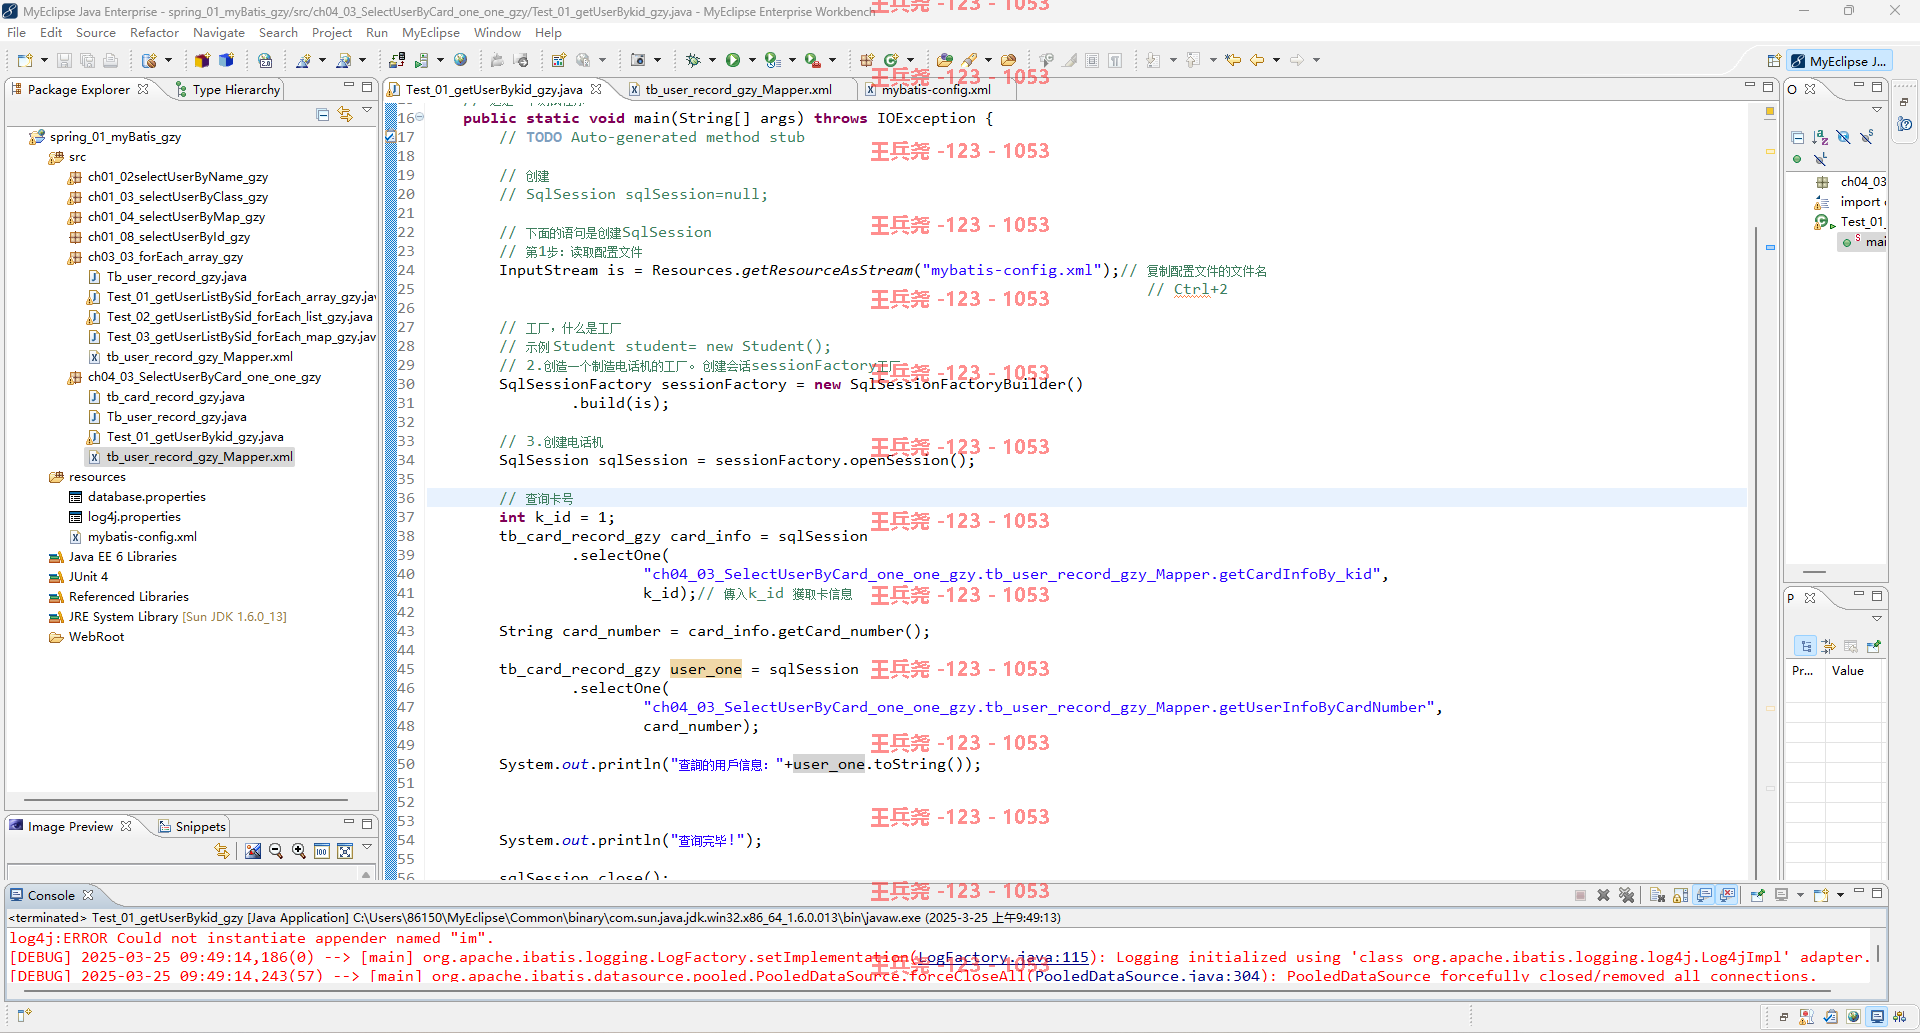Click the Last Edit Location icon
The image size is (1920, 1033).
[x=1233, y=60]
